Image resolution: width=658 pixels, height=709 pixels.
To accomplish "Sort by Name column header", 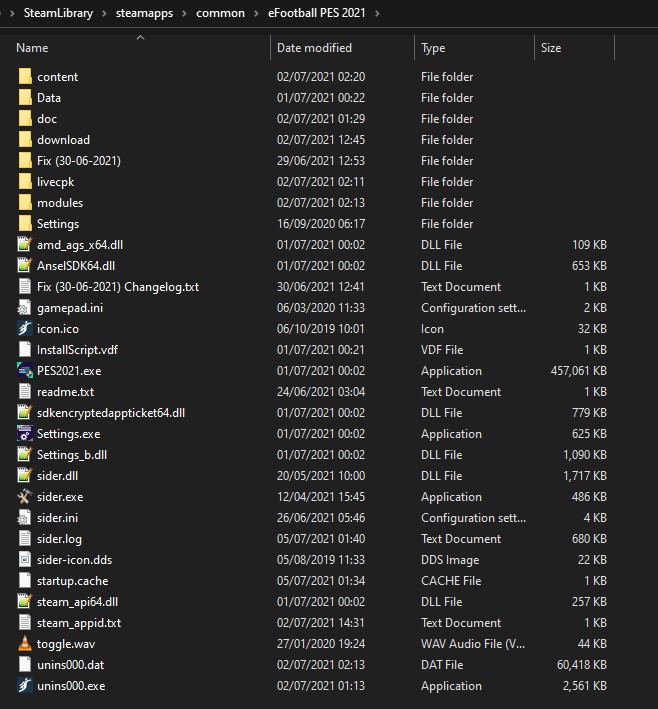I will [32, 47].
